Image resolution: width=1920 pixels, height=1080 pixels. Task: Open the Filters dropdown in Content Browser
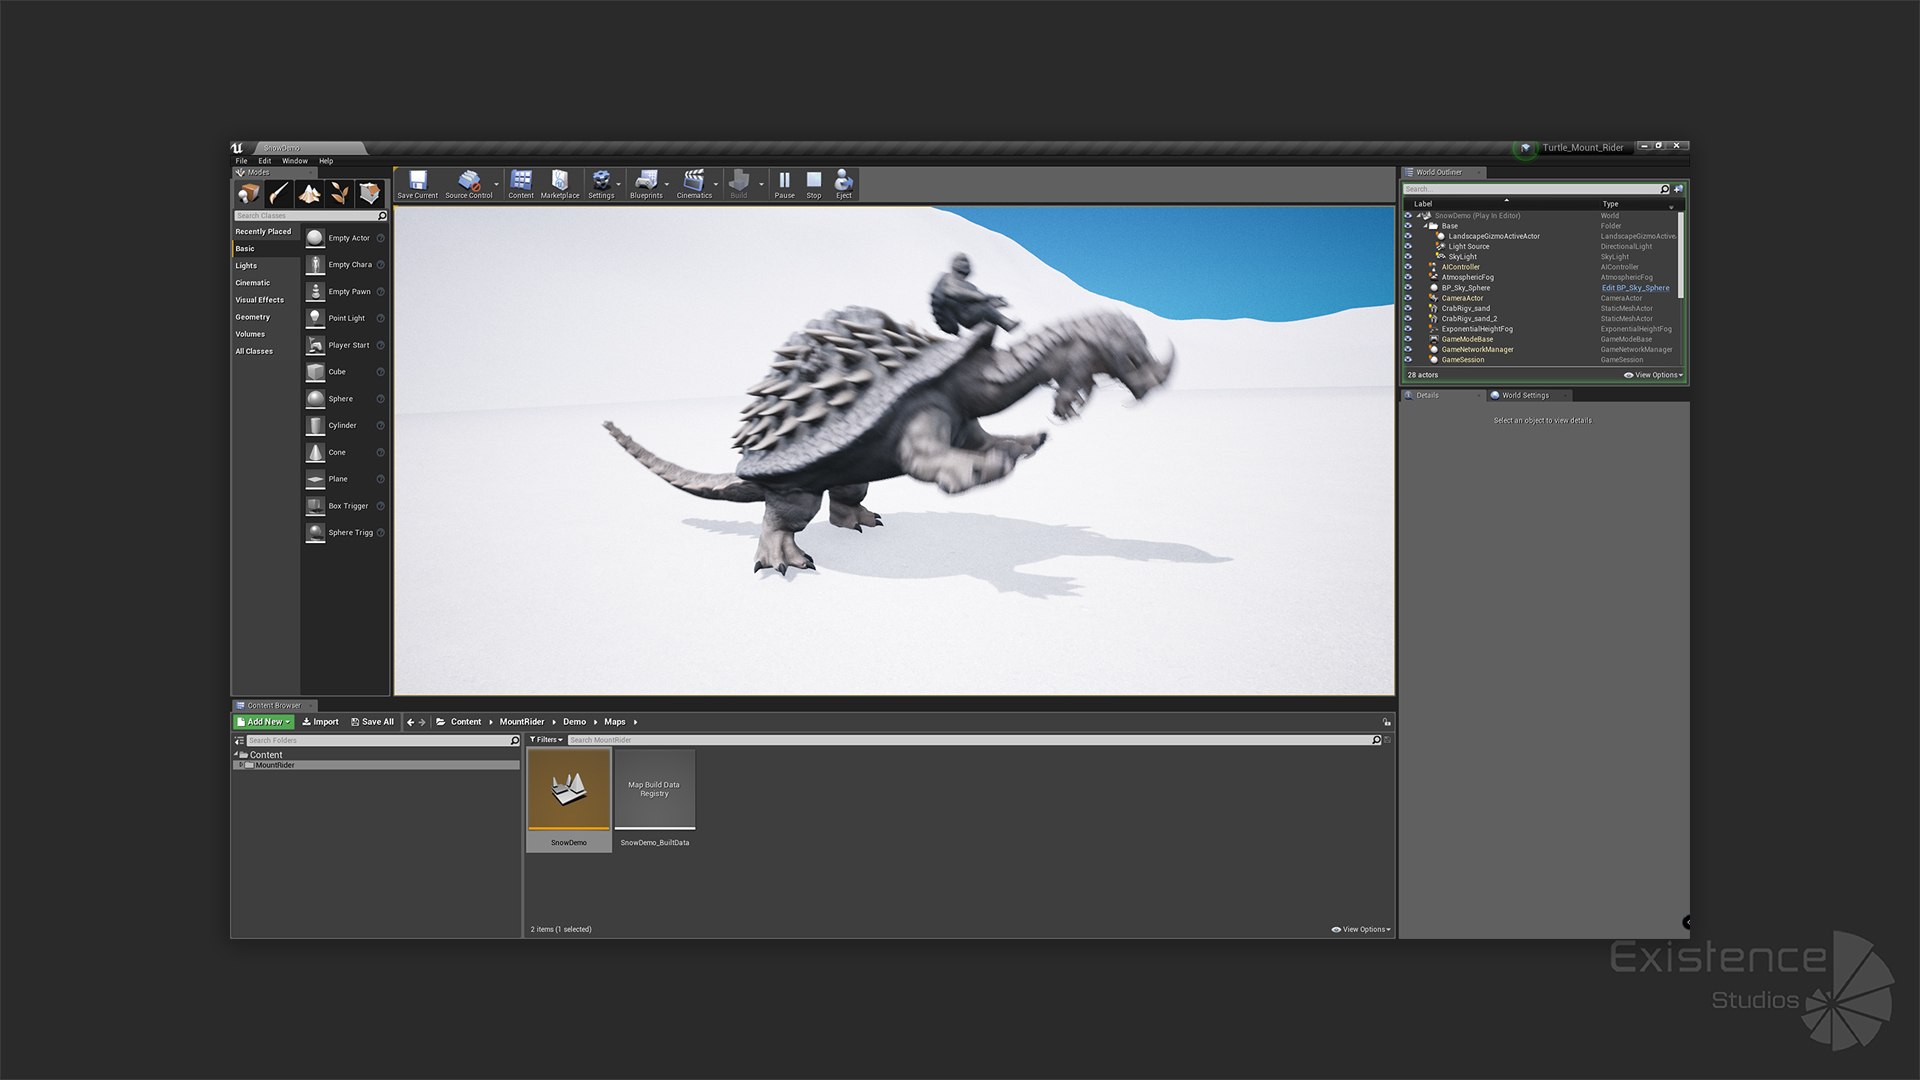click(x=546, y=740)
